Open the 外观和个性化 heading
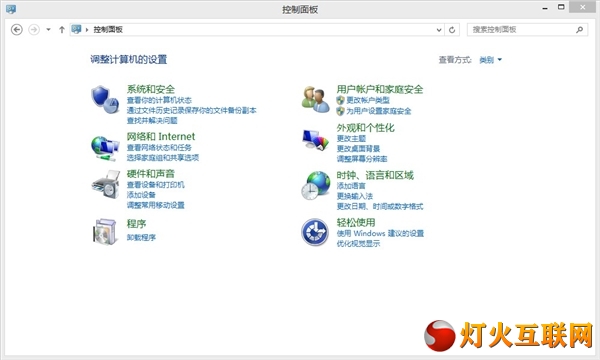The image size is (600, 360). pyautogui.click(x=365, y=127)
